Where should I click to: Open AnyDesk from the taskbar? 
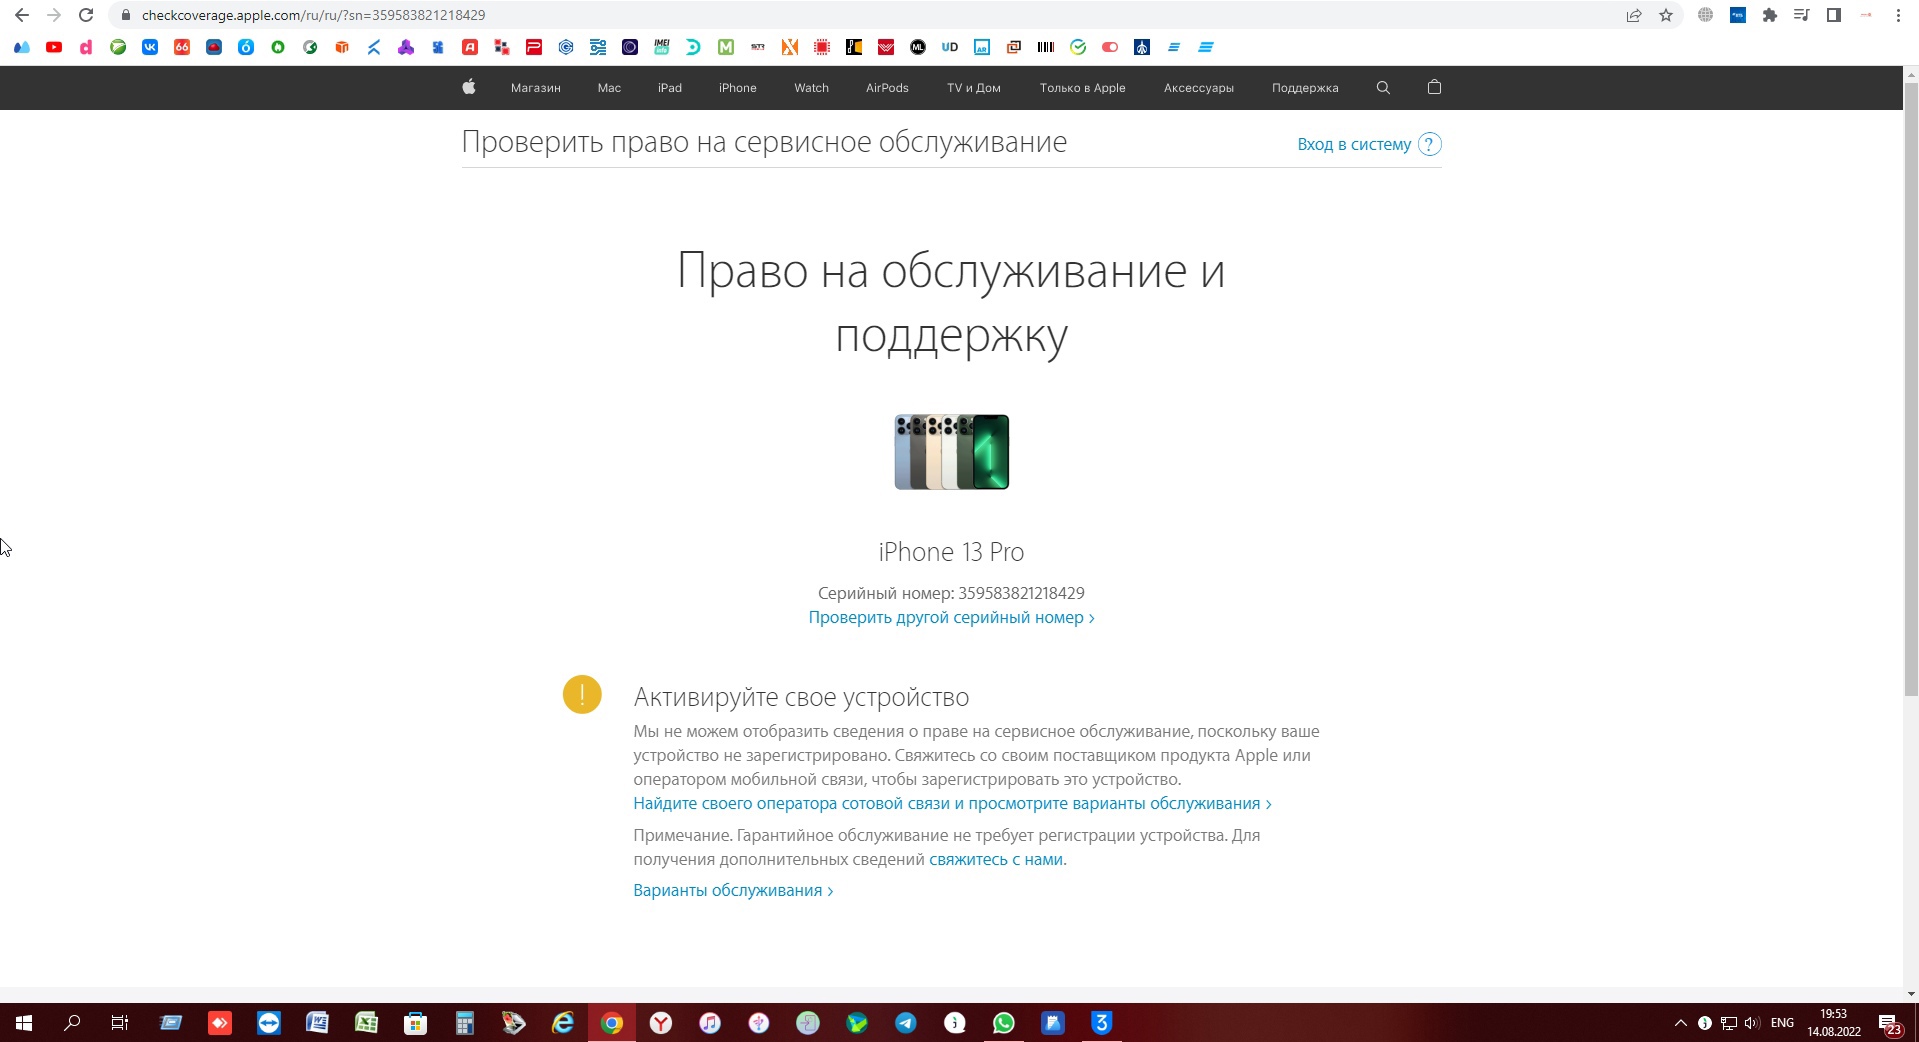click(x=220, y=1023)
